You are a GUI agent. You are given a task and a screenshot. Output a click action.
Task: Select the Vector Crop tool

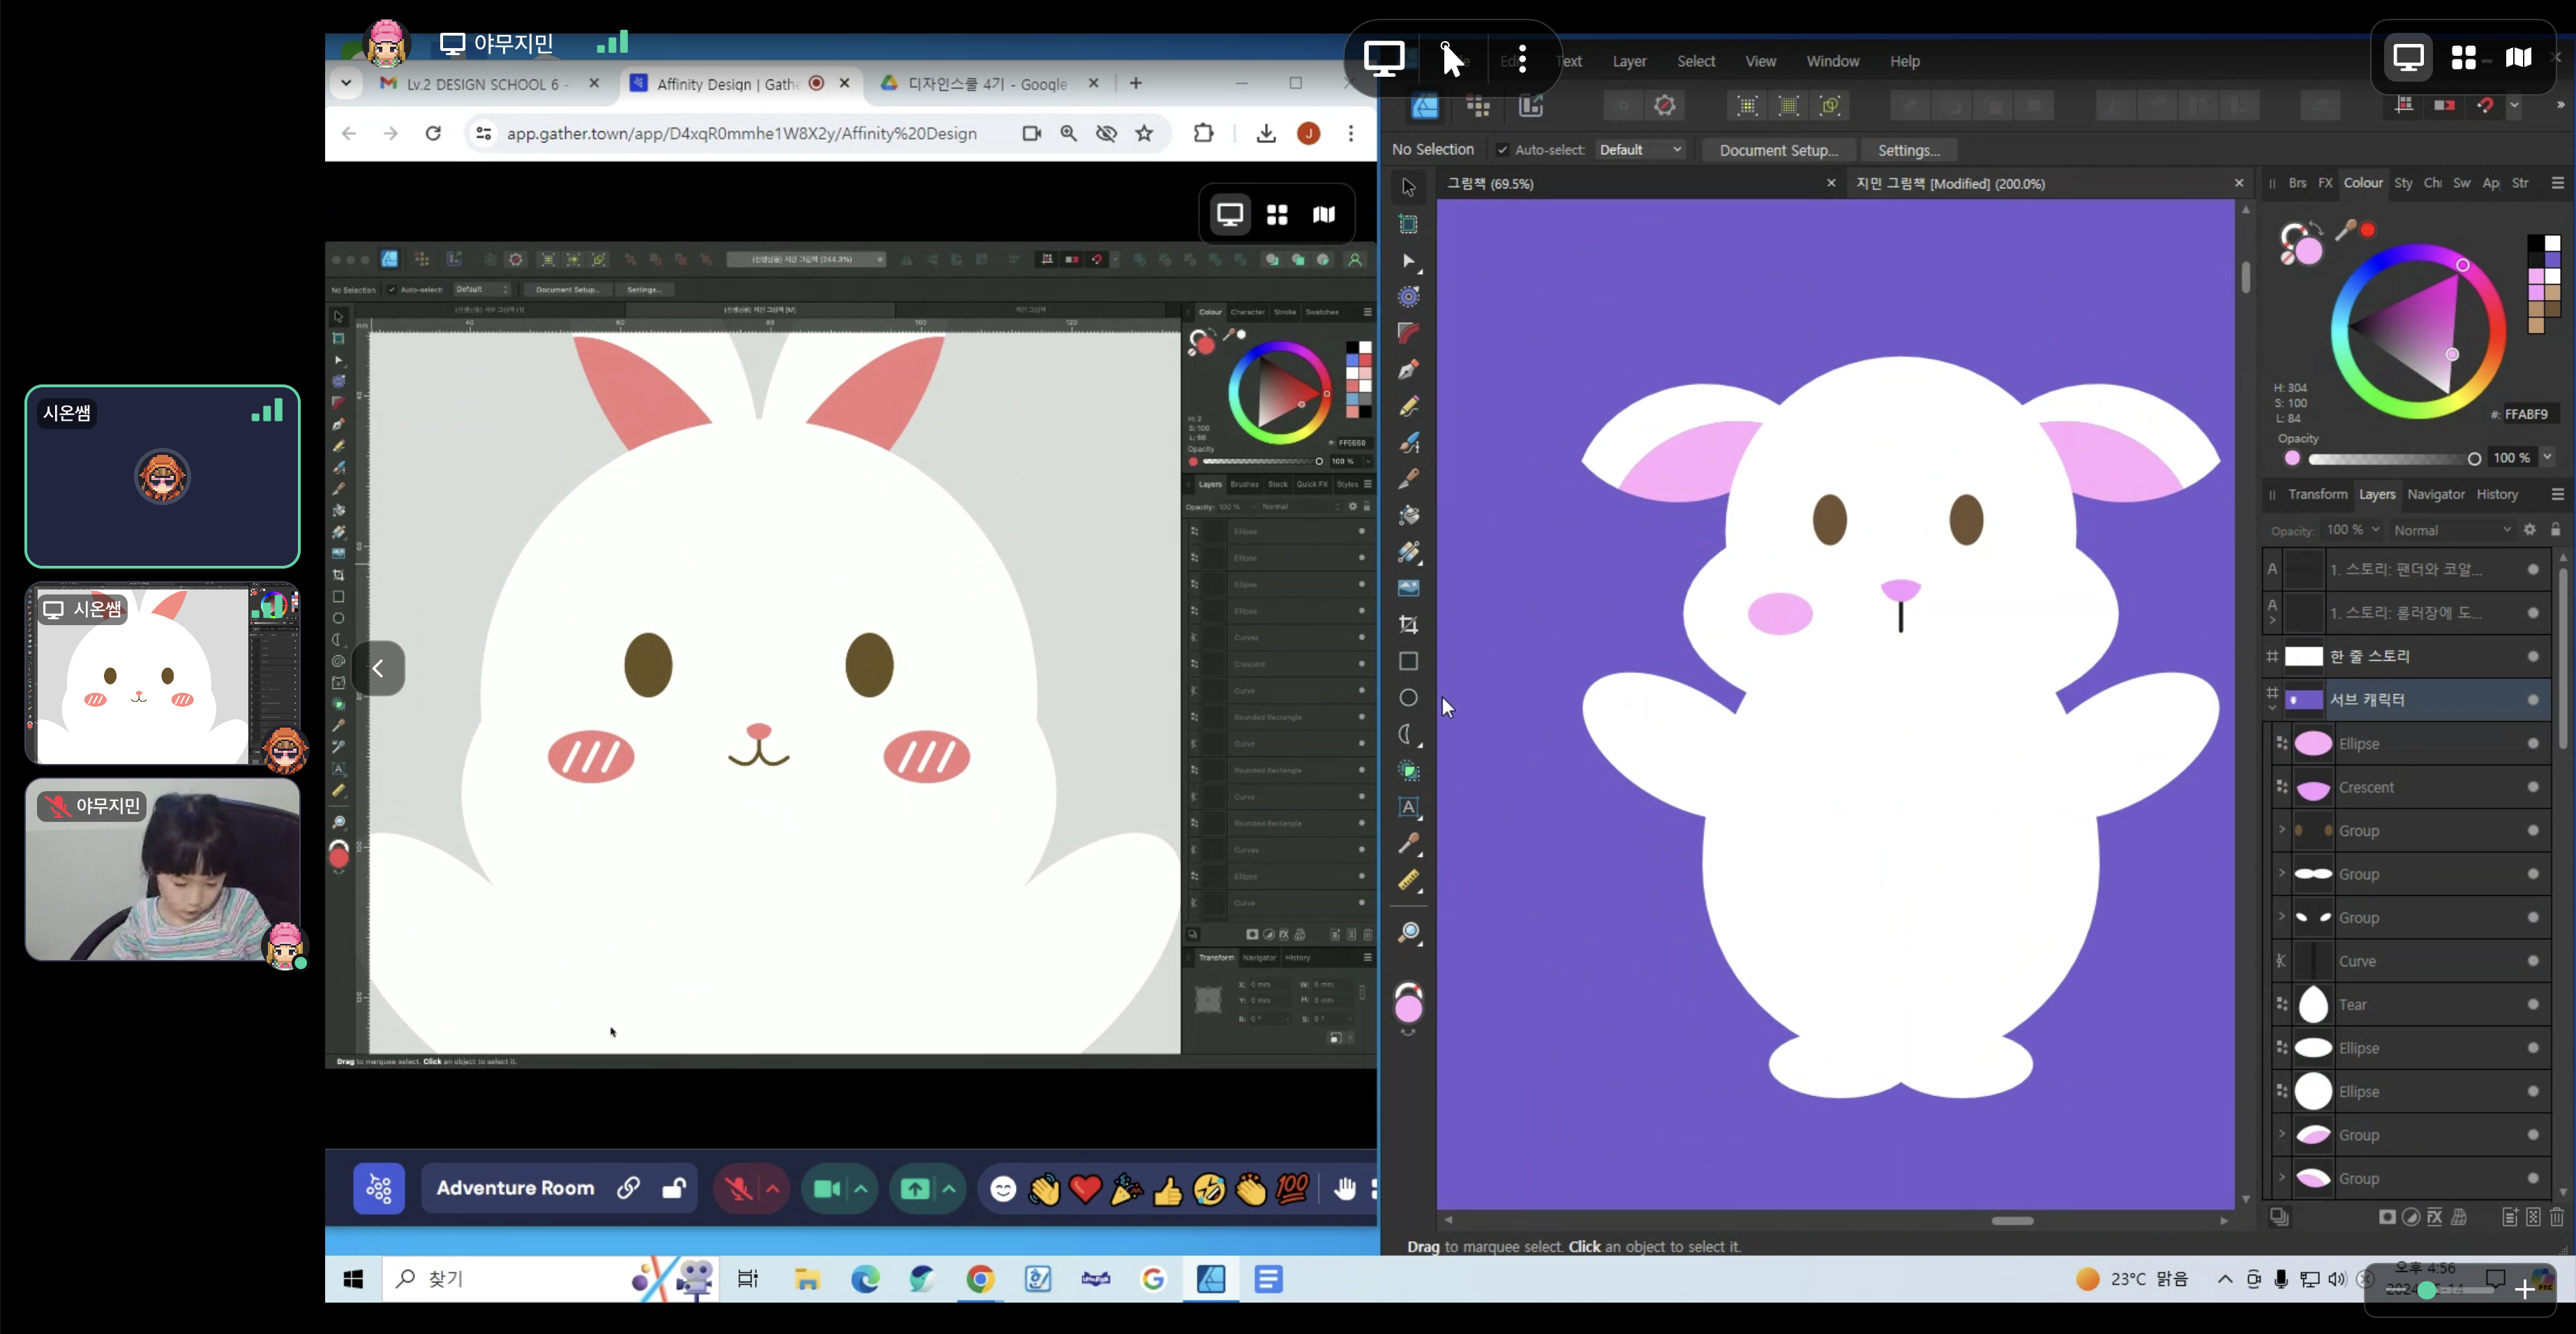point(1408,625)
